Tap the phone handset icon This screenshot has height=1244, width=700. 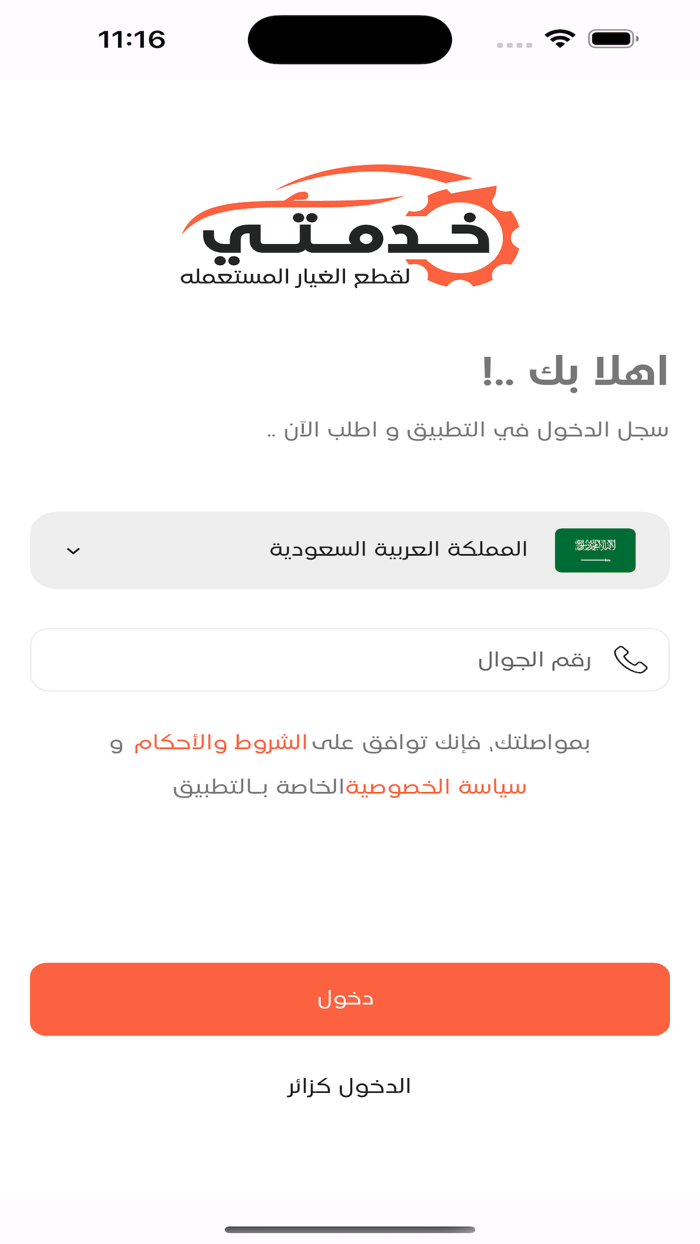pos(630,659)
